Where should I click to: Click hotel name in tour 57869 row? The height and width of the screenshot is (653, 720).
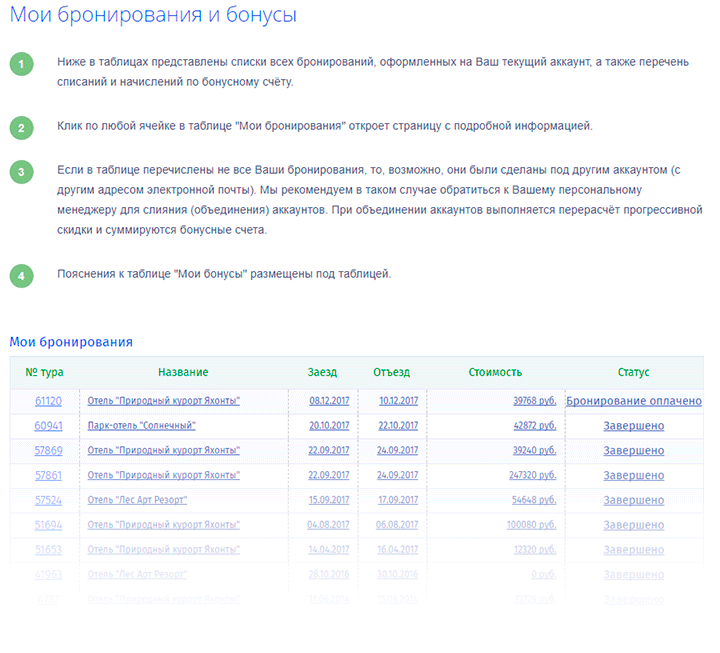(x=163, y=450)
